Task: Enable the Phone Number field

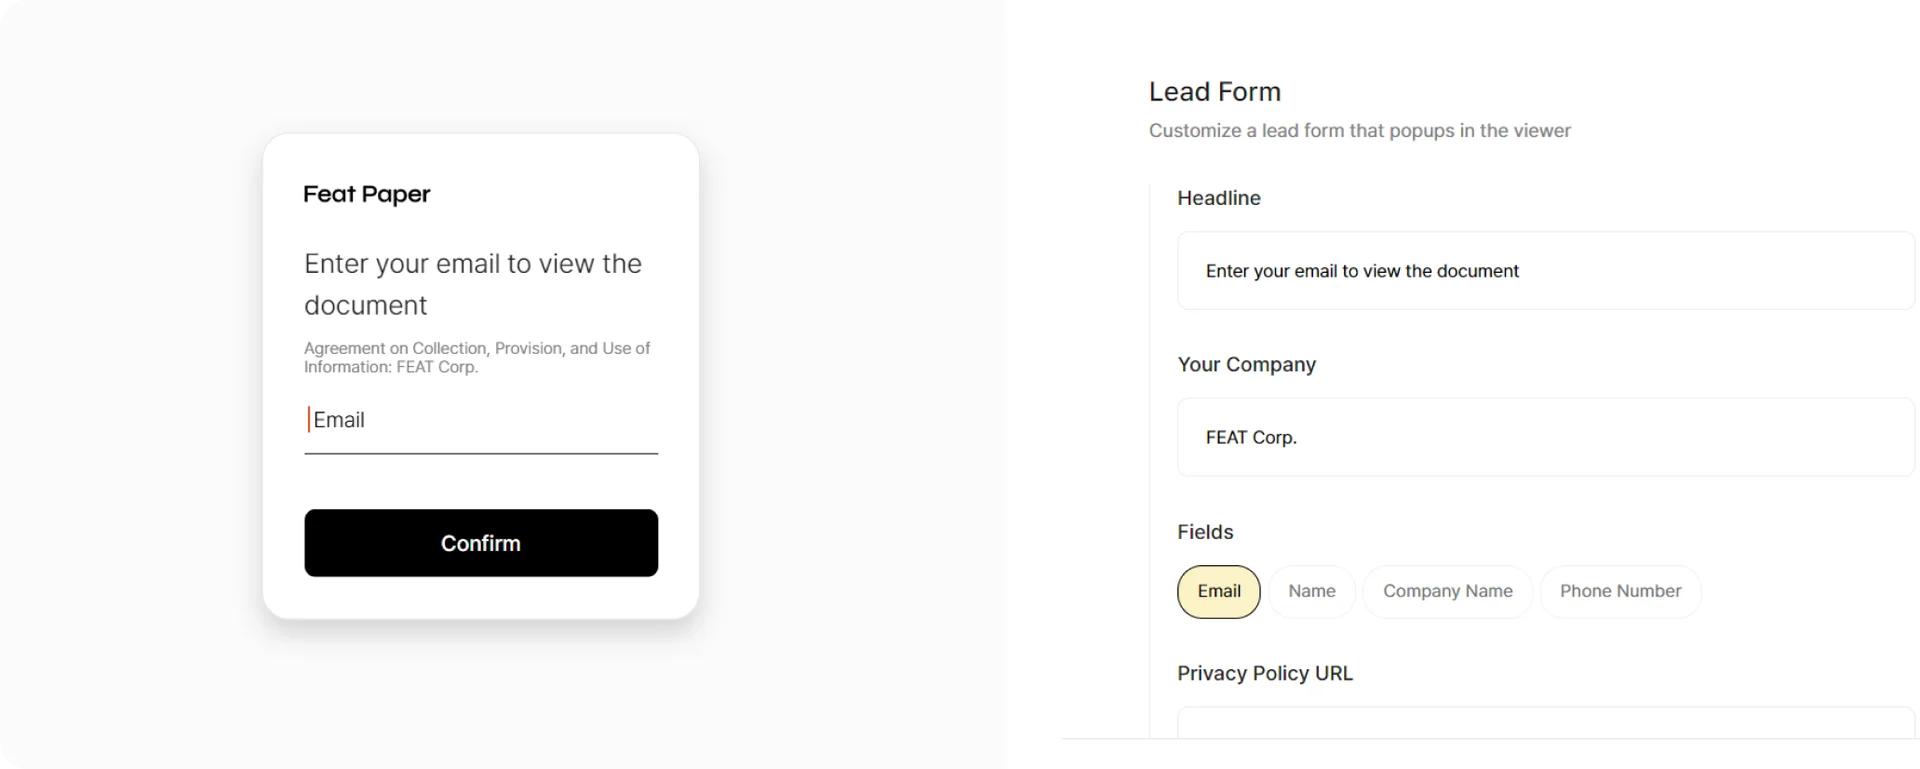Action: [1620, 591]
